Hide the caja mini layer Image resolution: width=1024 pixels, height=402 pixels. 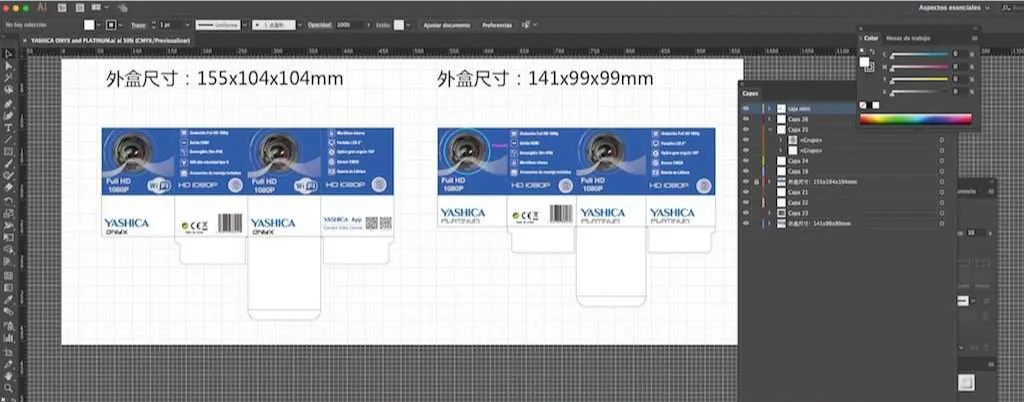point(746,108)
